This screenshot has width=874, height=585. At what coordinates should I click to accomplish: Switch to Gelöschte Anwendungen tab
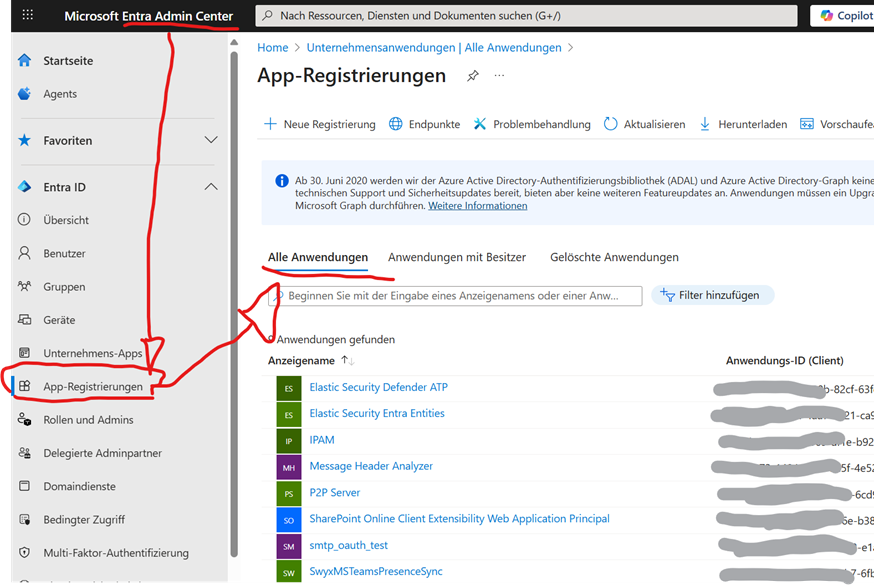614,257
